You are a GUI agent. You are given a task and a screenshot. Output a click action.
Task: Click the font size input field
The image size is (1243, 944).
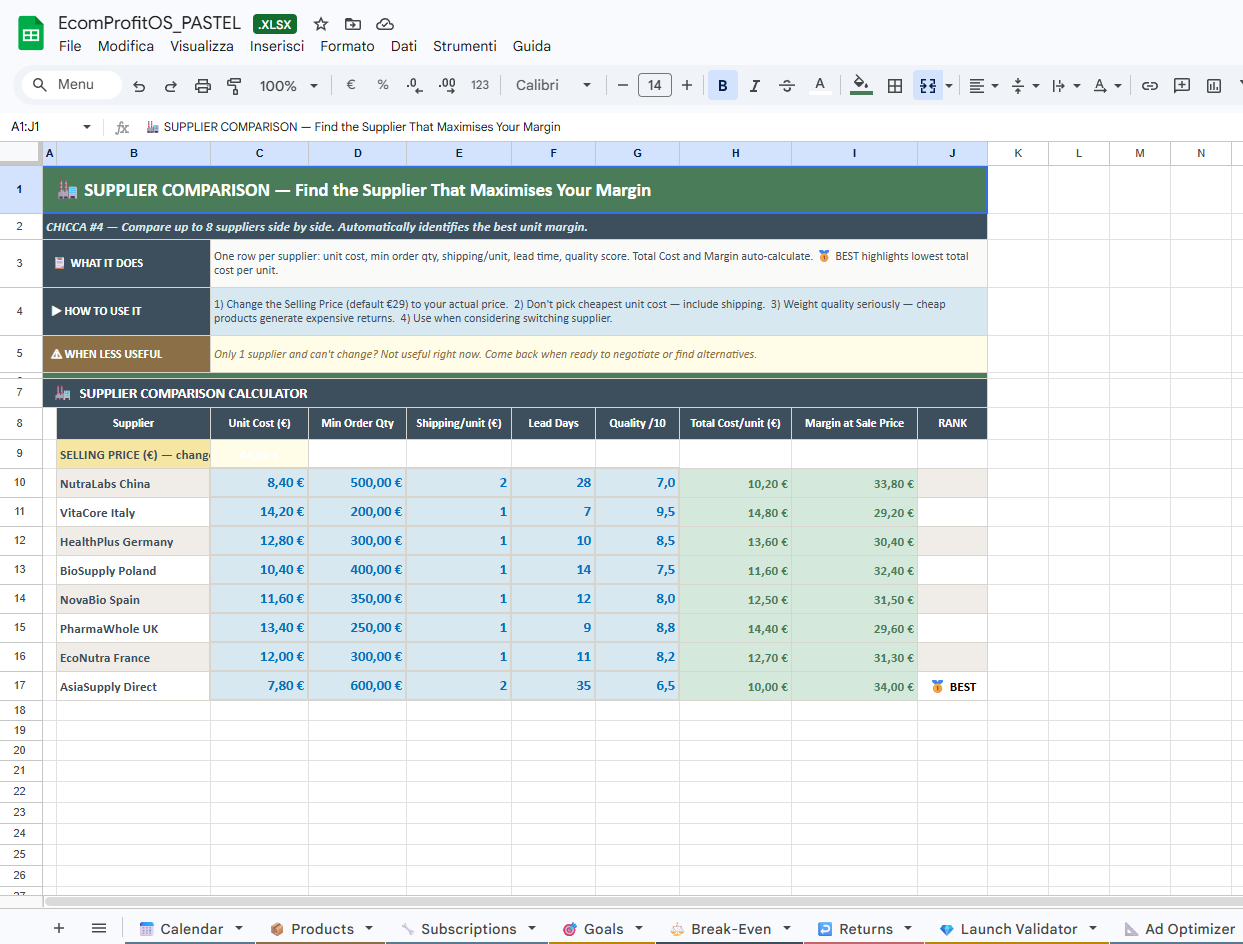point(654,86)
